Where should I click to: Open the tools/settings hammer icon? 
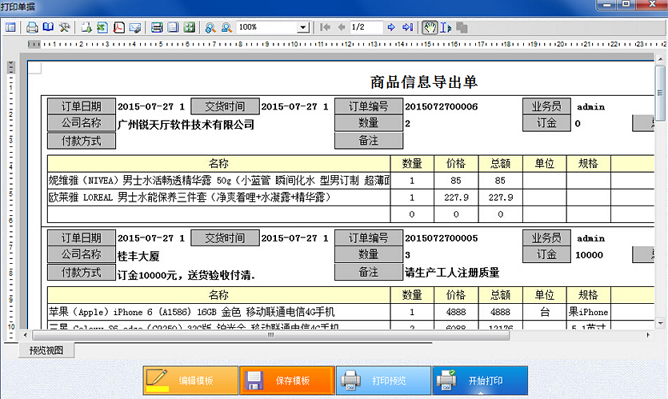(64, 28)
